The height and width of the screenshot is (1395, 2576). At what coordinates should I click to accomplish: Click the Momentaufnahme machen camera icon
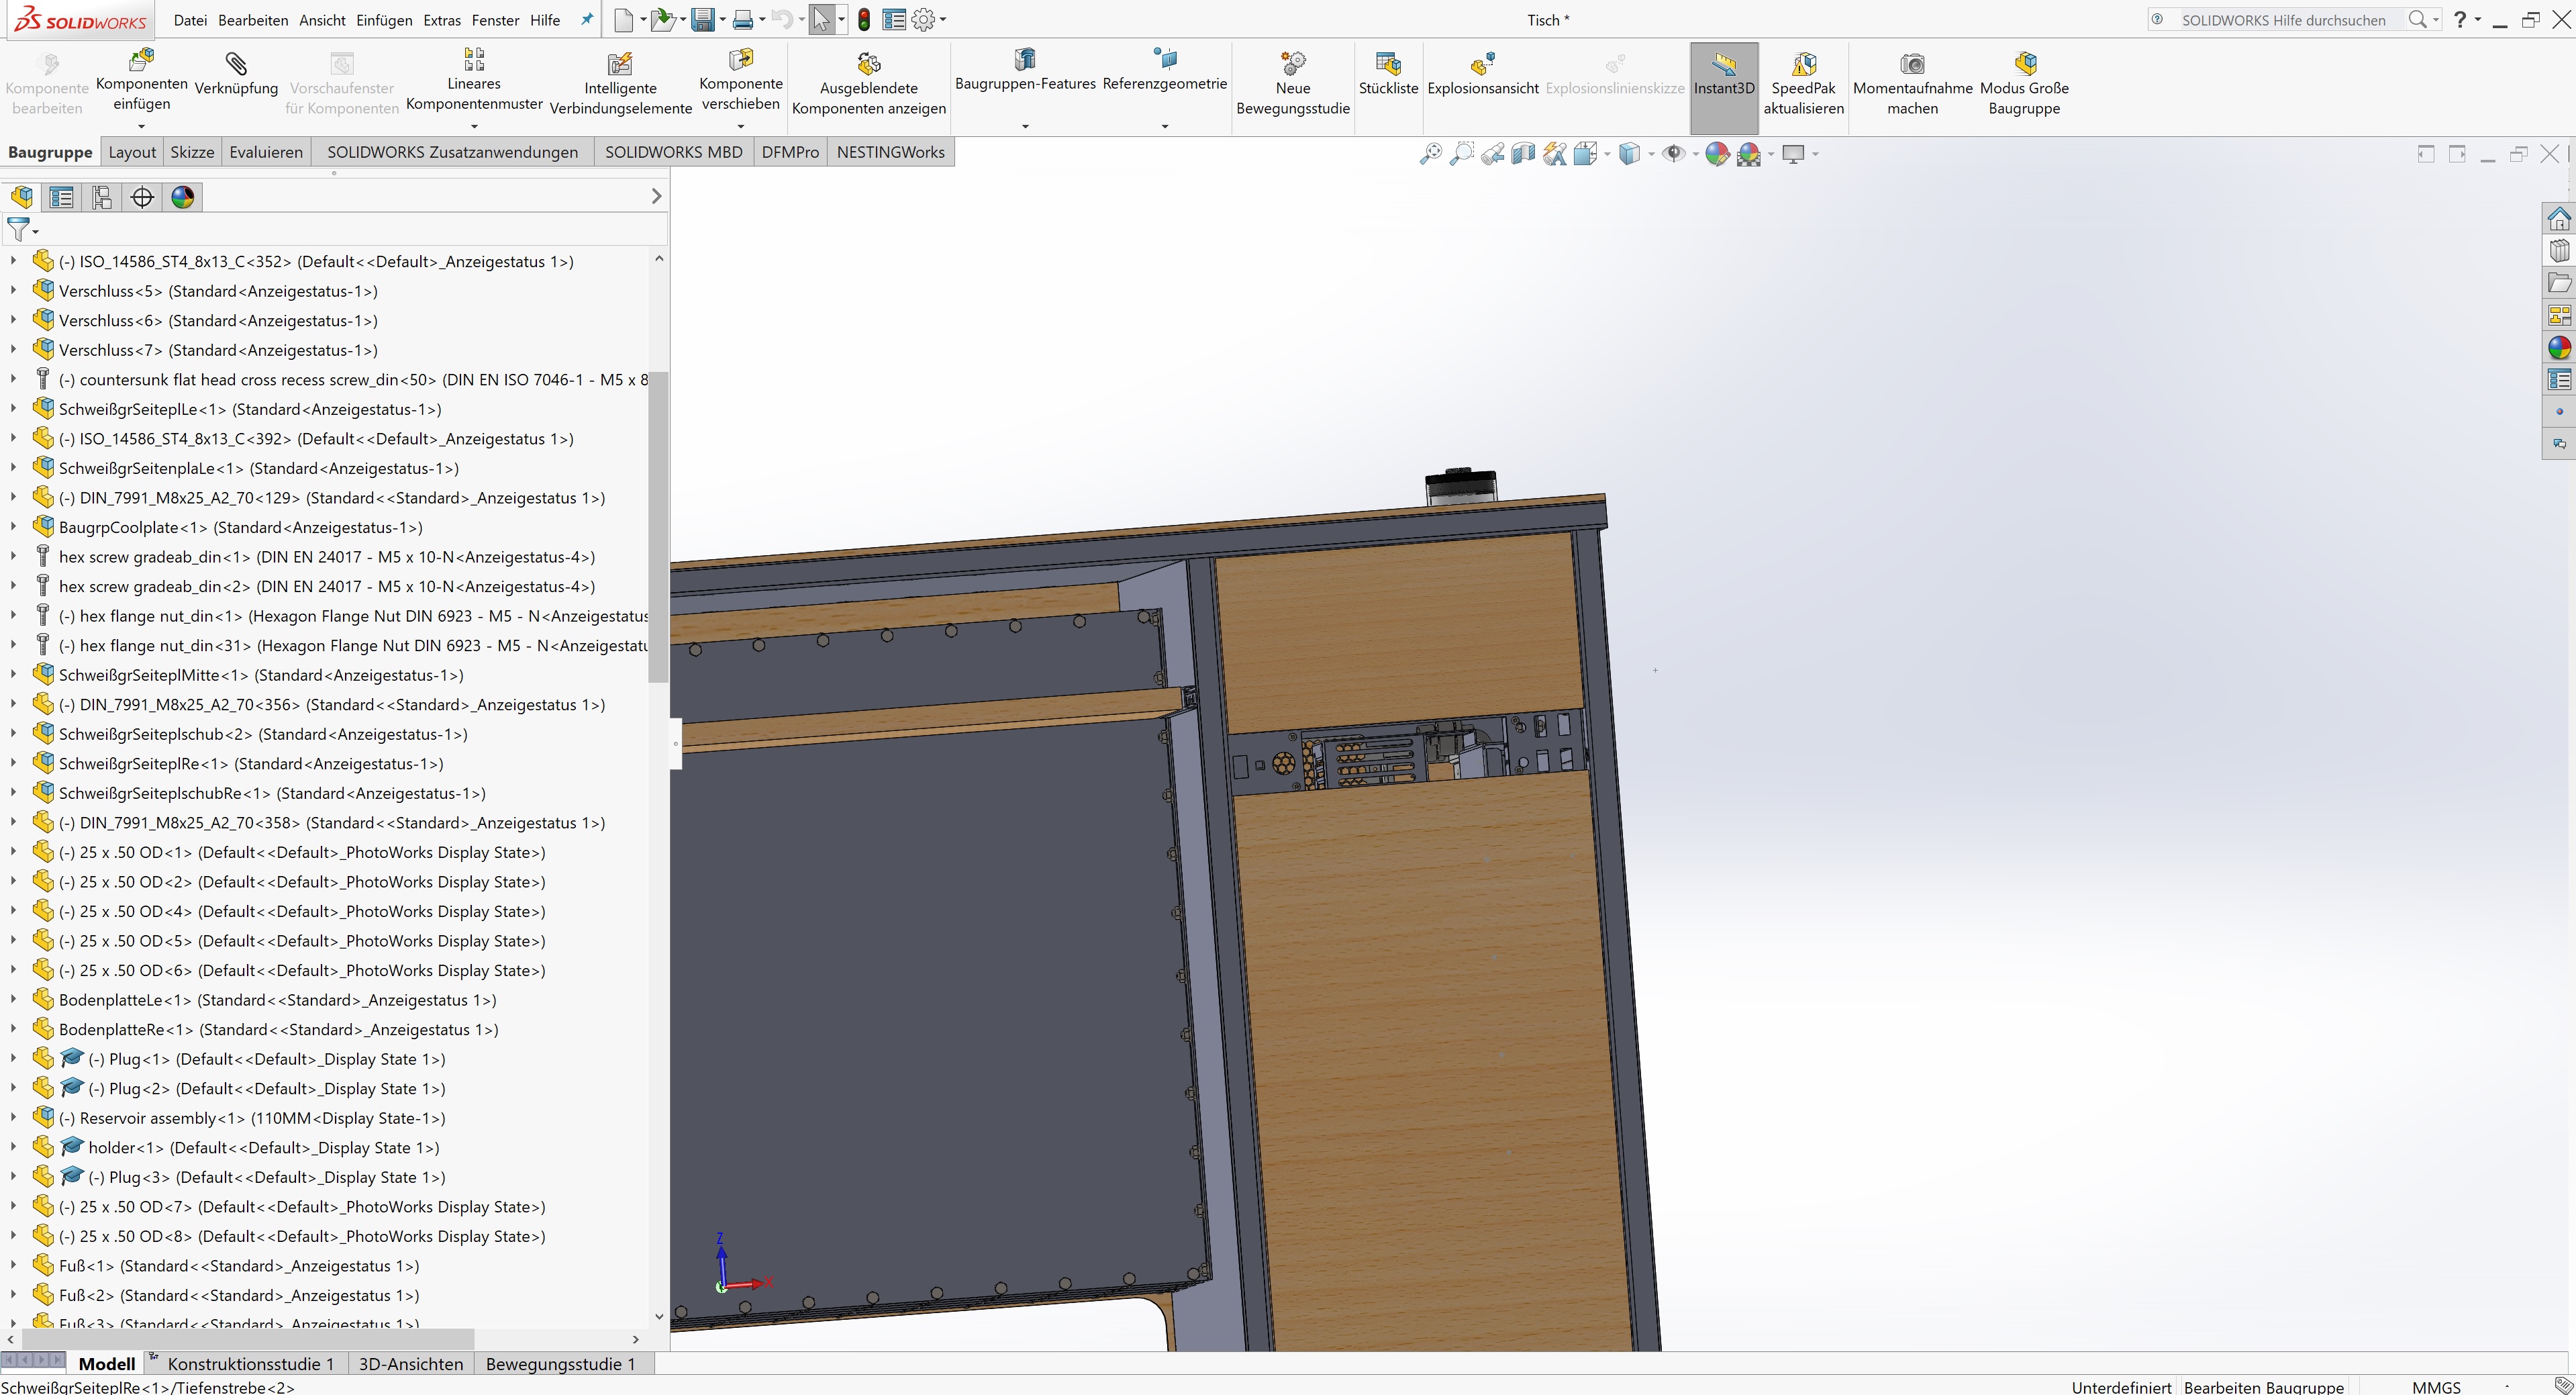click(1912, 65)
